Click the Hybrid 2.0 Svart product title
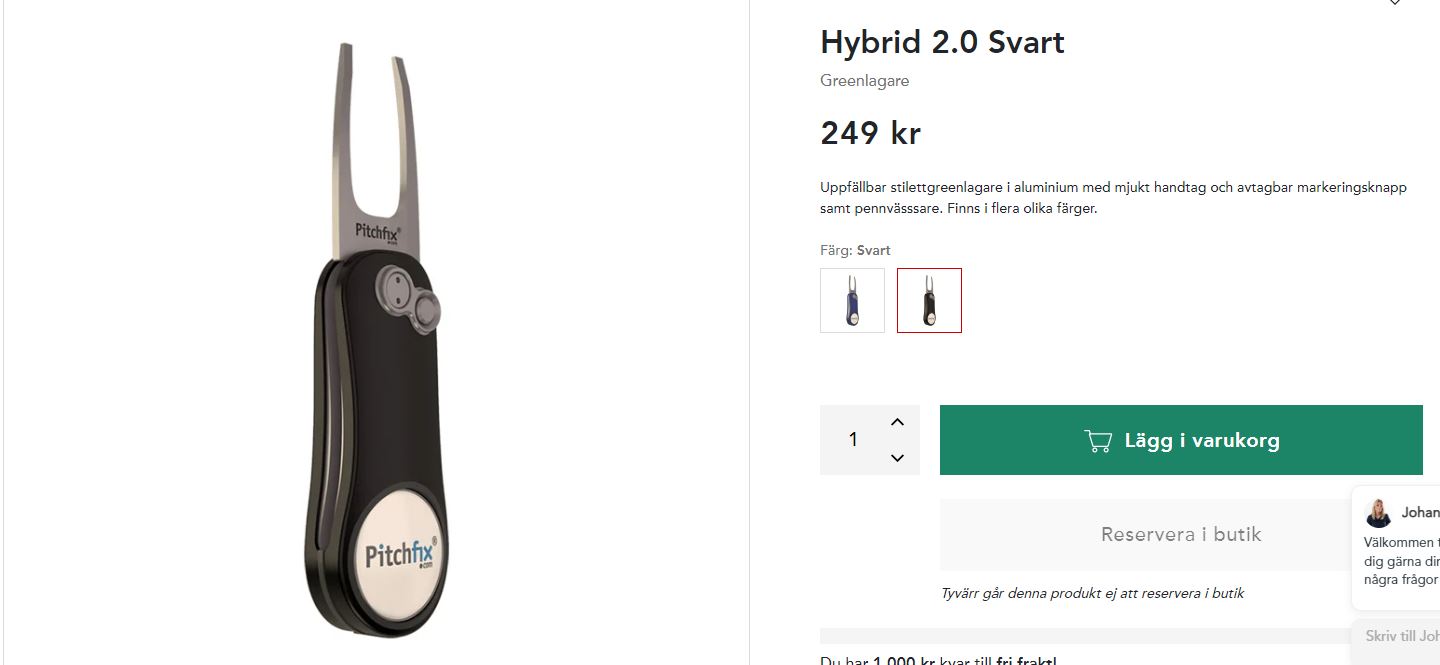1440x665 pixels. coord(942,42)
